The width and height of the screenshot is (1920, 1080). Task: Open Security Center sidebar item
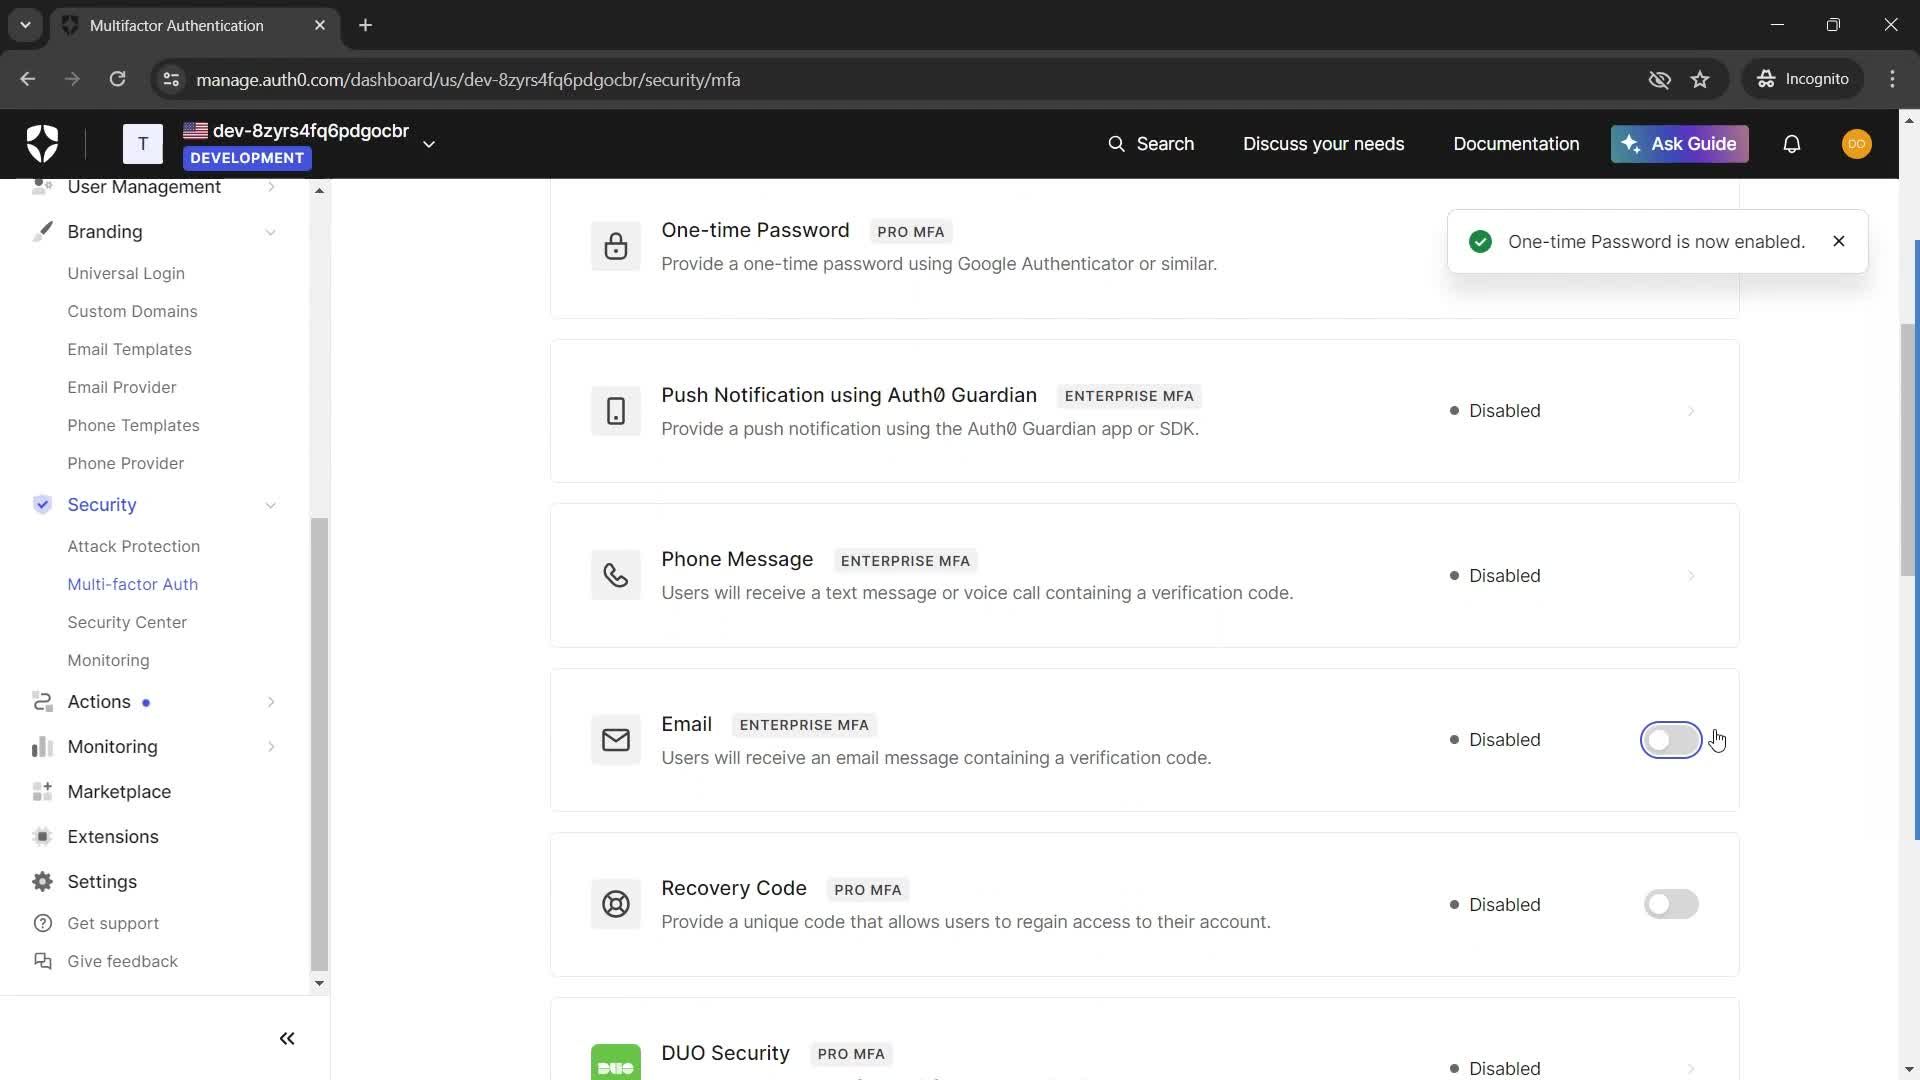127,622
